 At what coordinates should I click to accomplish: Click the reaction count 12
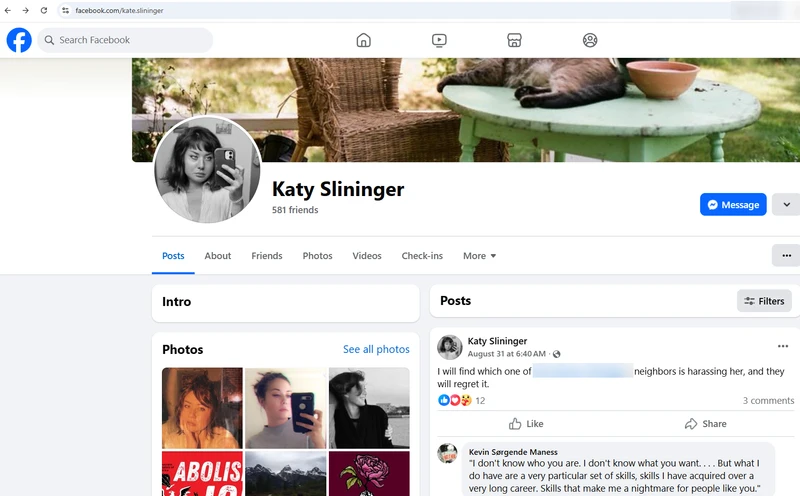(x=480, y=401)
